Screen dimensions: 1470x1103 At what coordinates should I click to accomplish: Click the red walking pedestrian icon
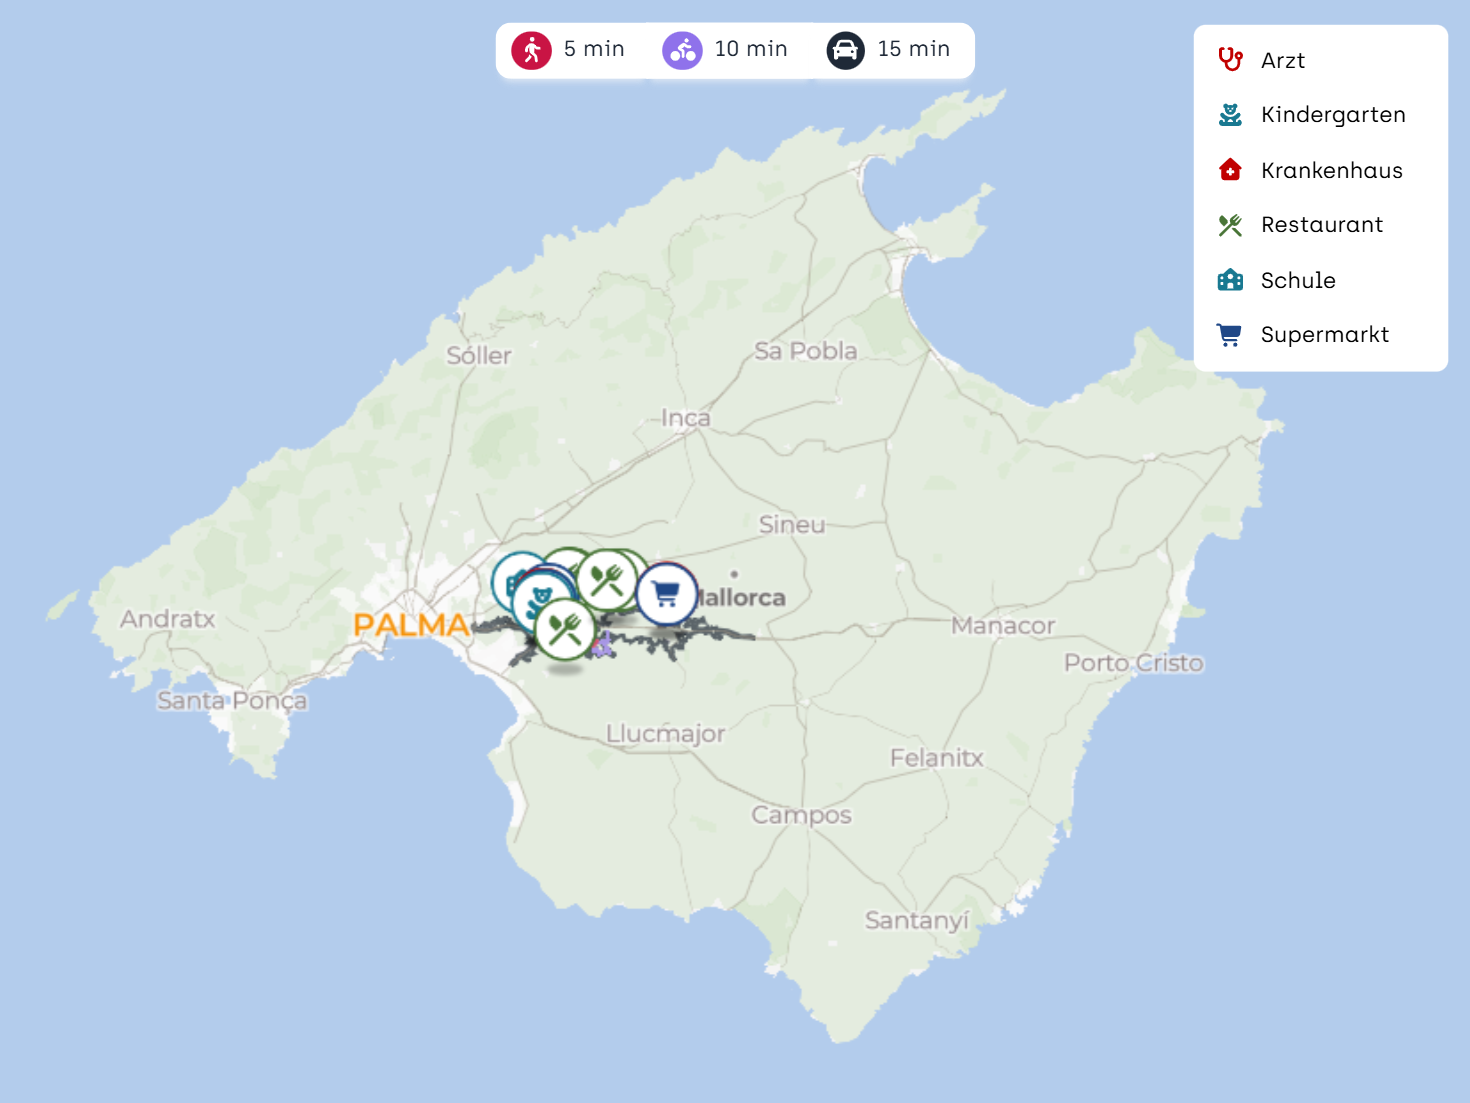531,50
